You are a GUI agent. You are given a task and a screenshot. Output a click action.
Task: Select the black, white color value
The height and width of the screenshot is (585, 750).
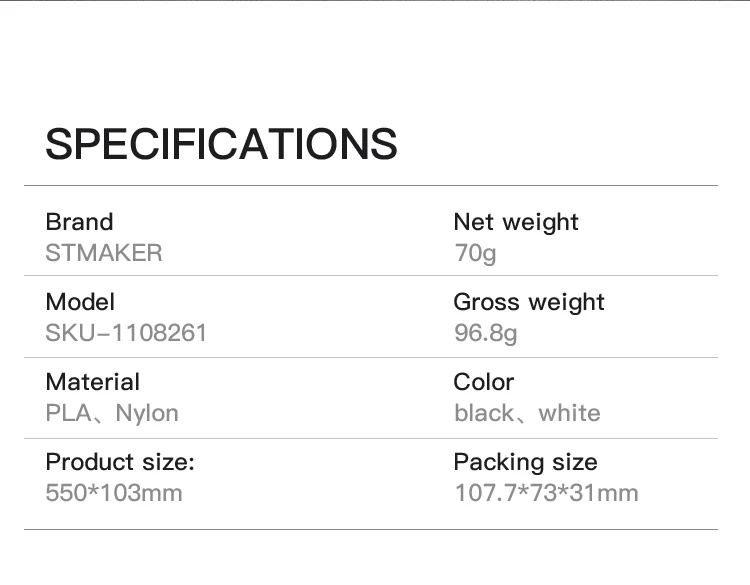(527, 413)
